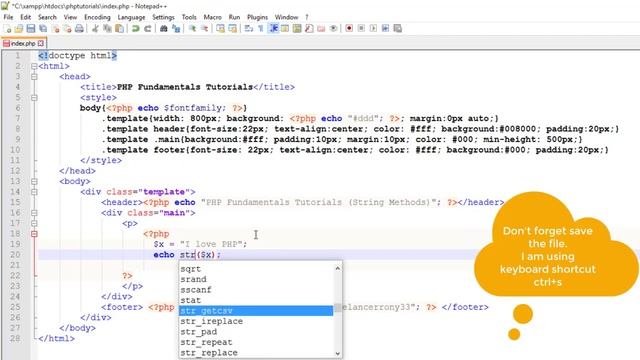Toggle synchronize vertical scrolling
640x360 pixels.
tap(220, 29)
